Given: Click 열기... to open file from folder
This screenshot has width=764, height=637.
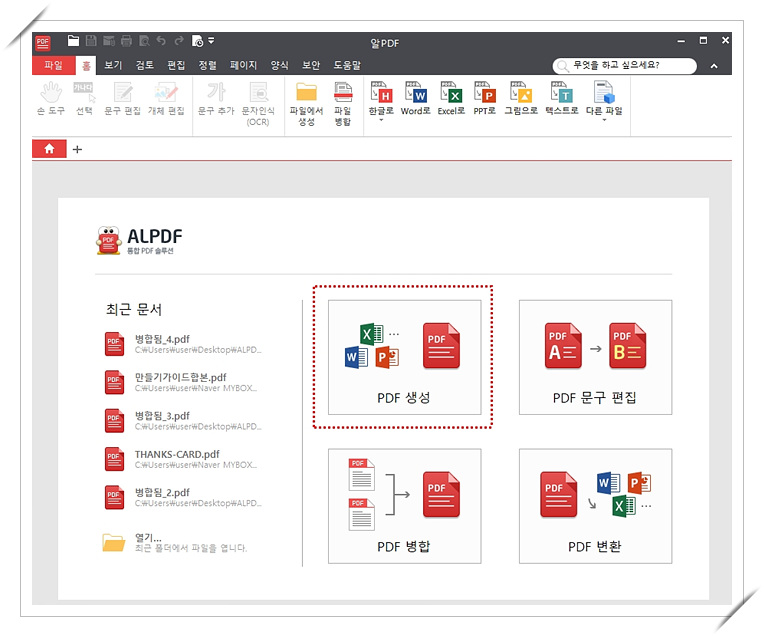Looking at the screenshot, I should point(175,542).
